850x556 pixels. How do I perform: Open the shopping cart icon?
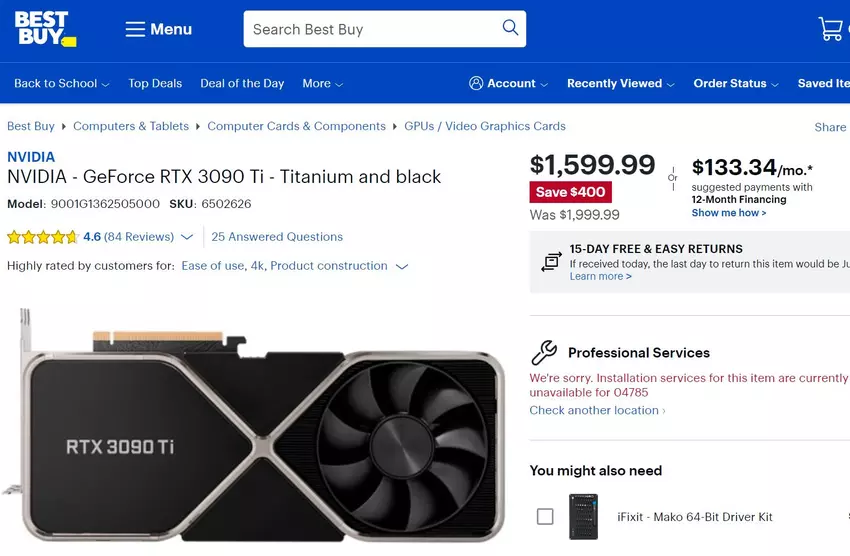(x=831, y=29)
